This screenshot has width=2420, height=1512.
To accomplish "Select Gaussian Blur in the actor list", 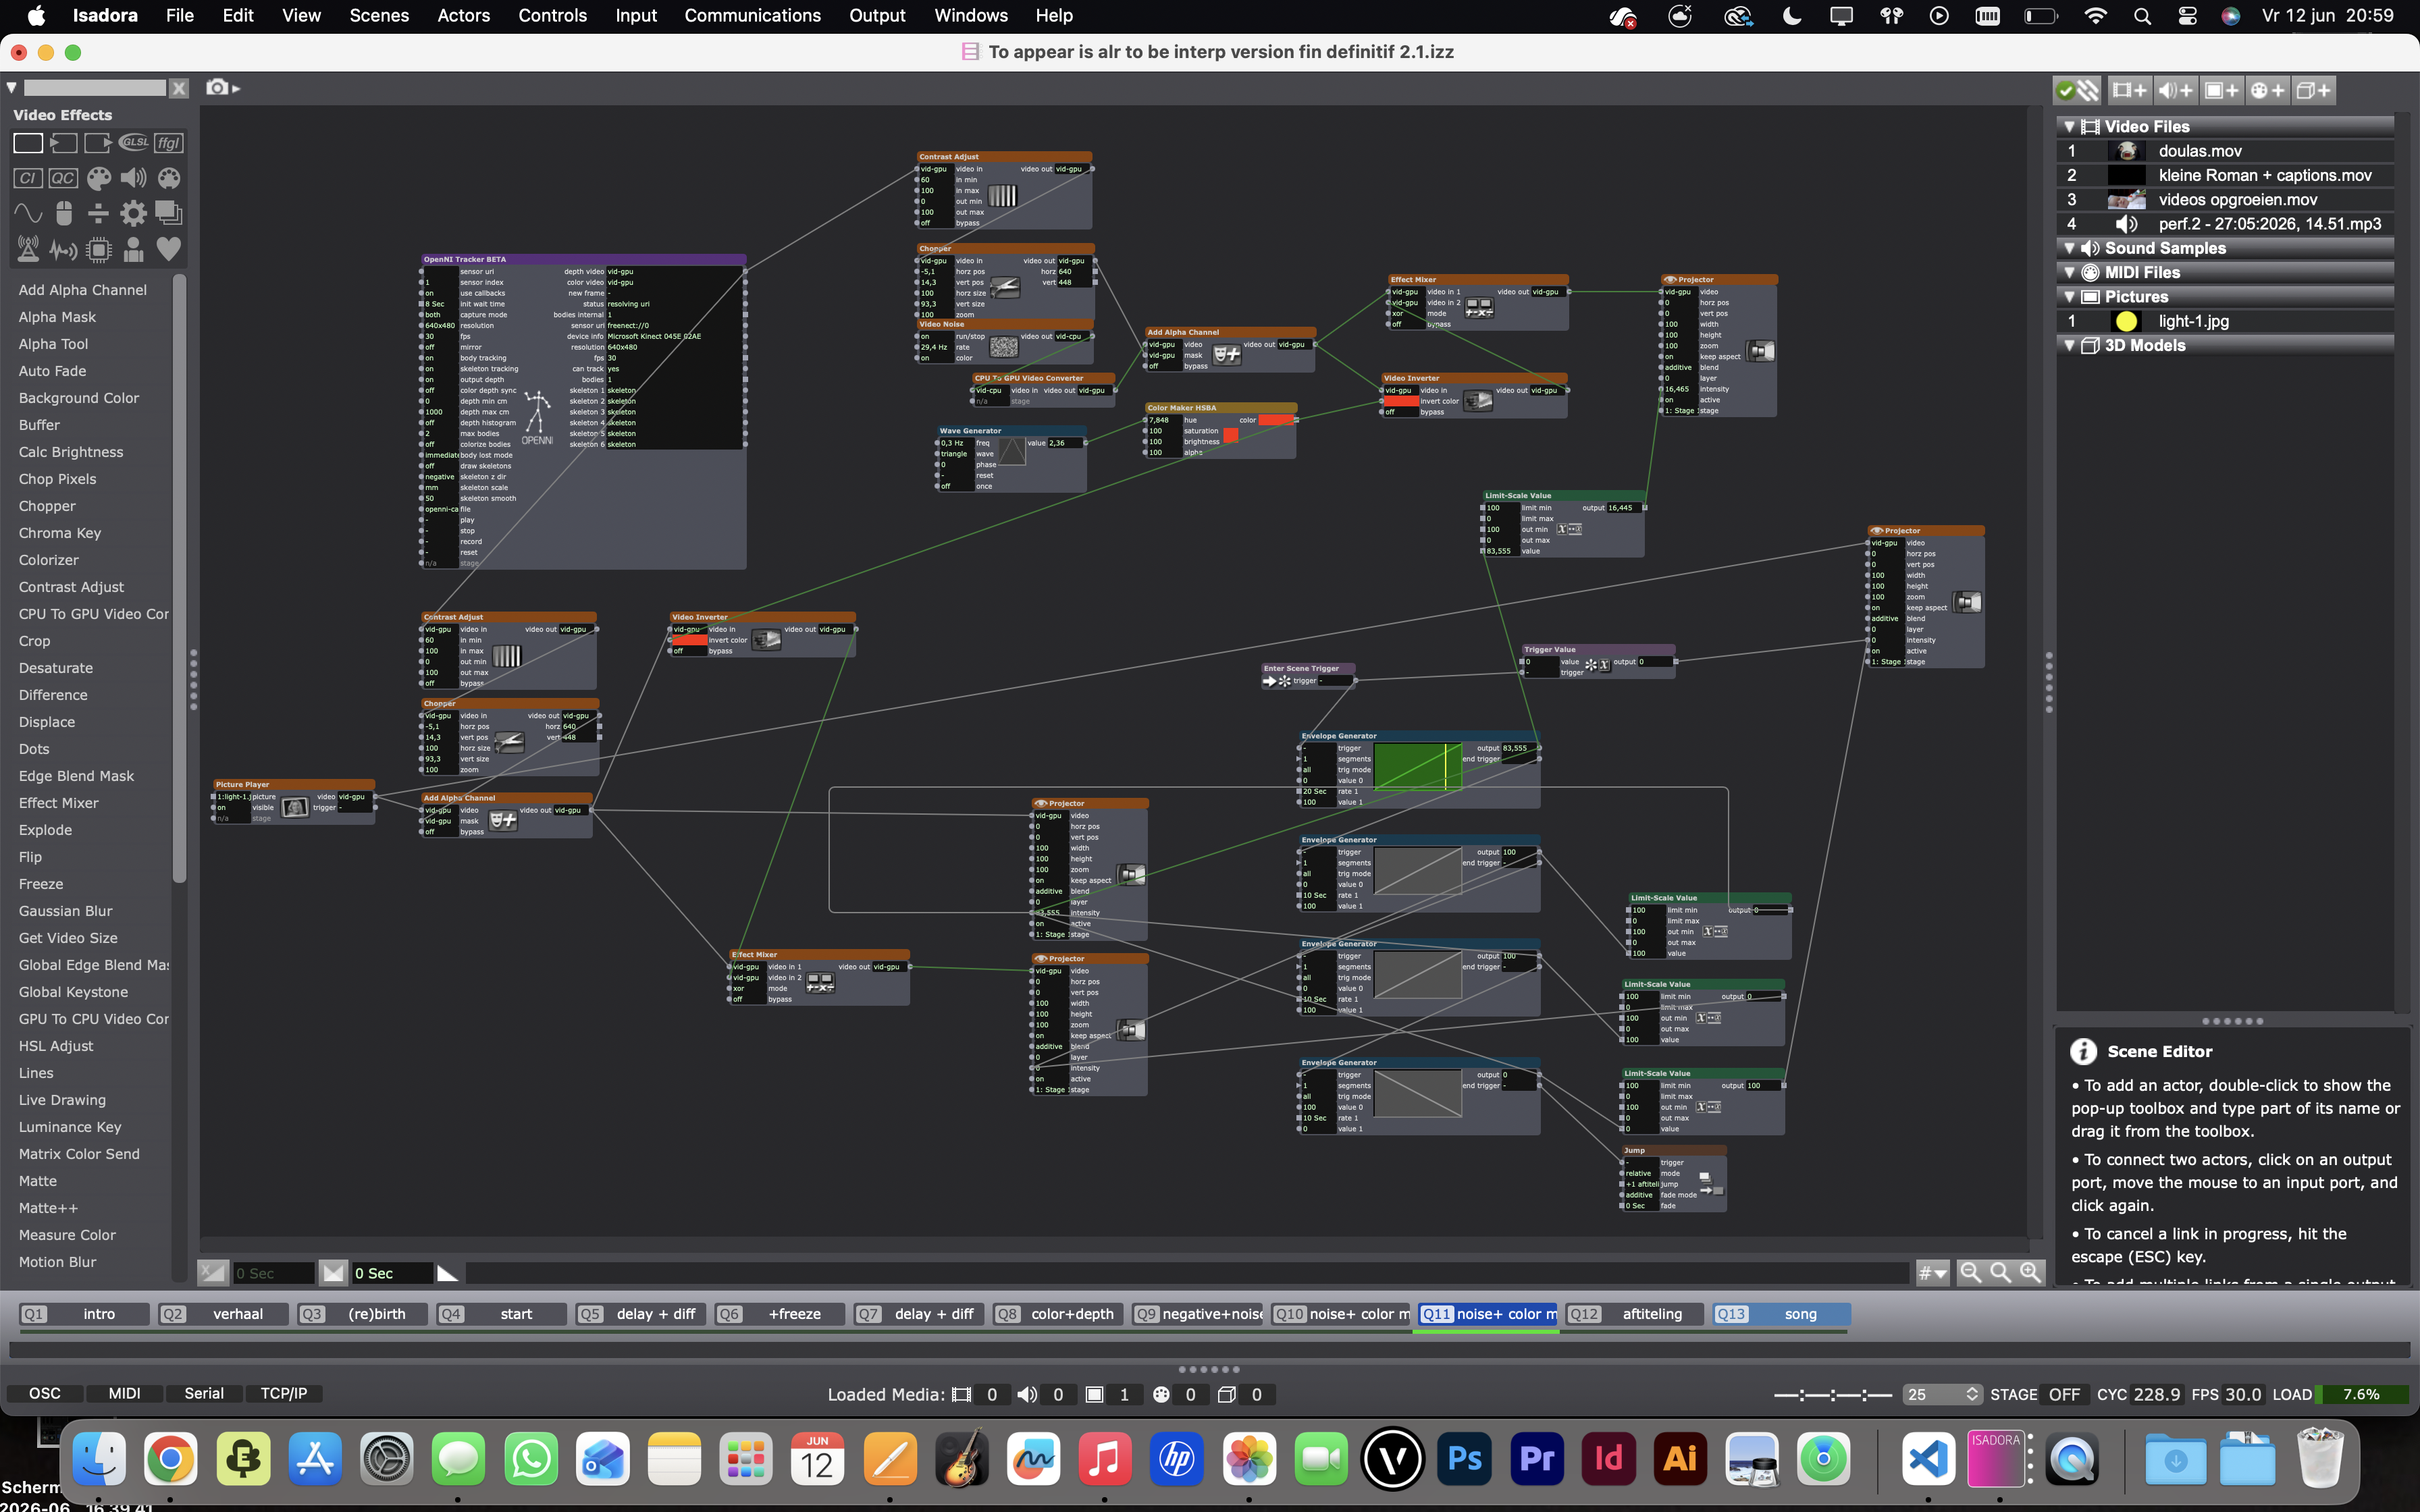I will tap(65, 911).
